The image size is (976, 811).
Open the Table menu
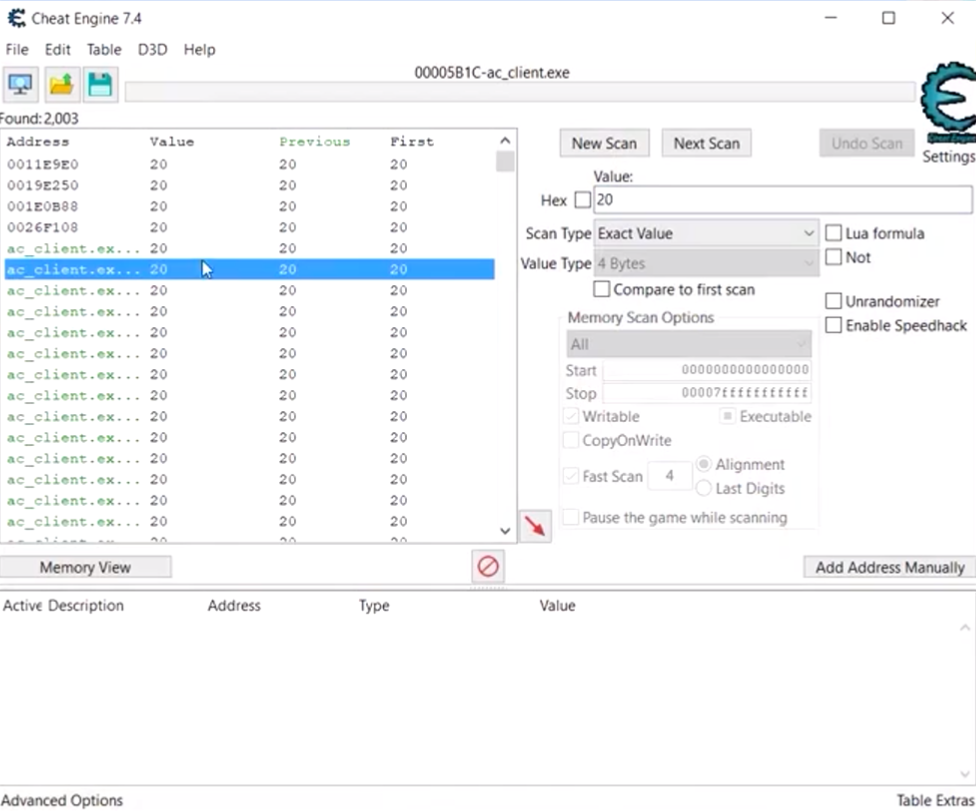tap(103, 49)
